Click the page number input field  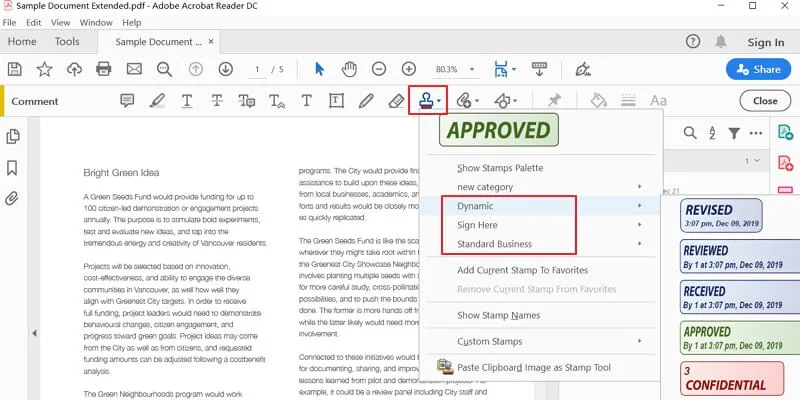pos(258,69)
